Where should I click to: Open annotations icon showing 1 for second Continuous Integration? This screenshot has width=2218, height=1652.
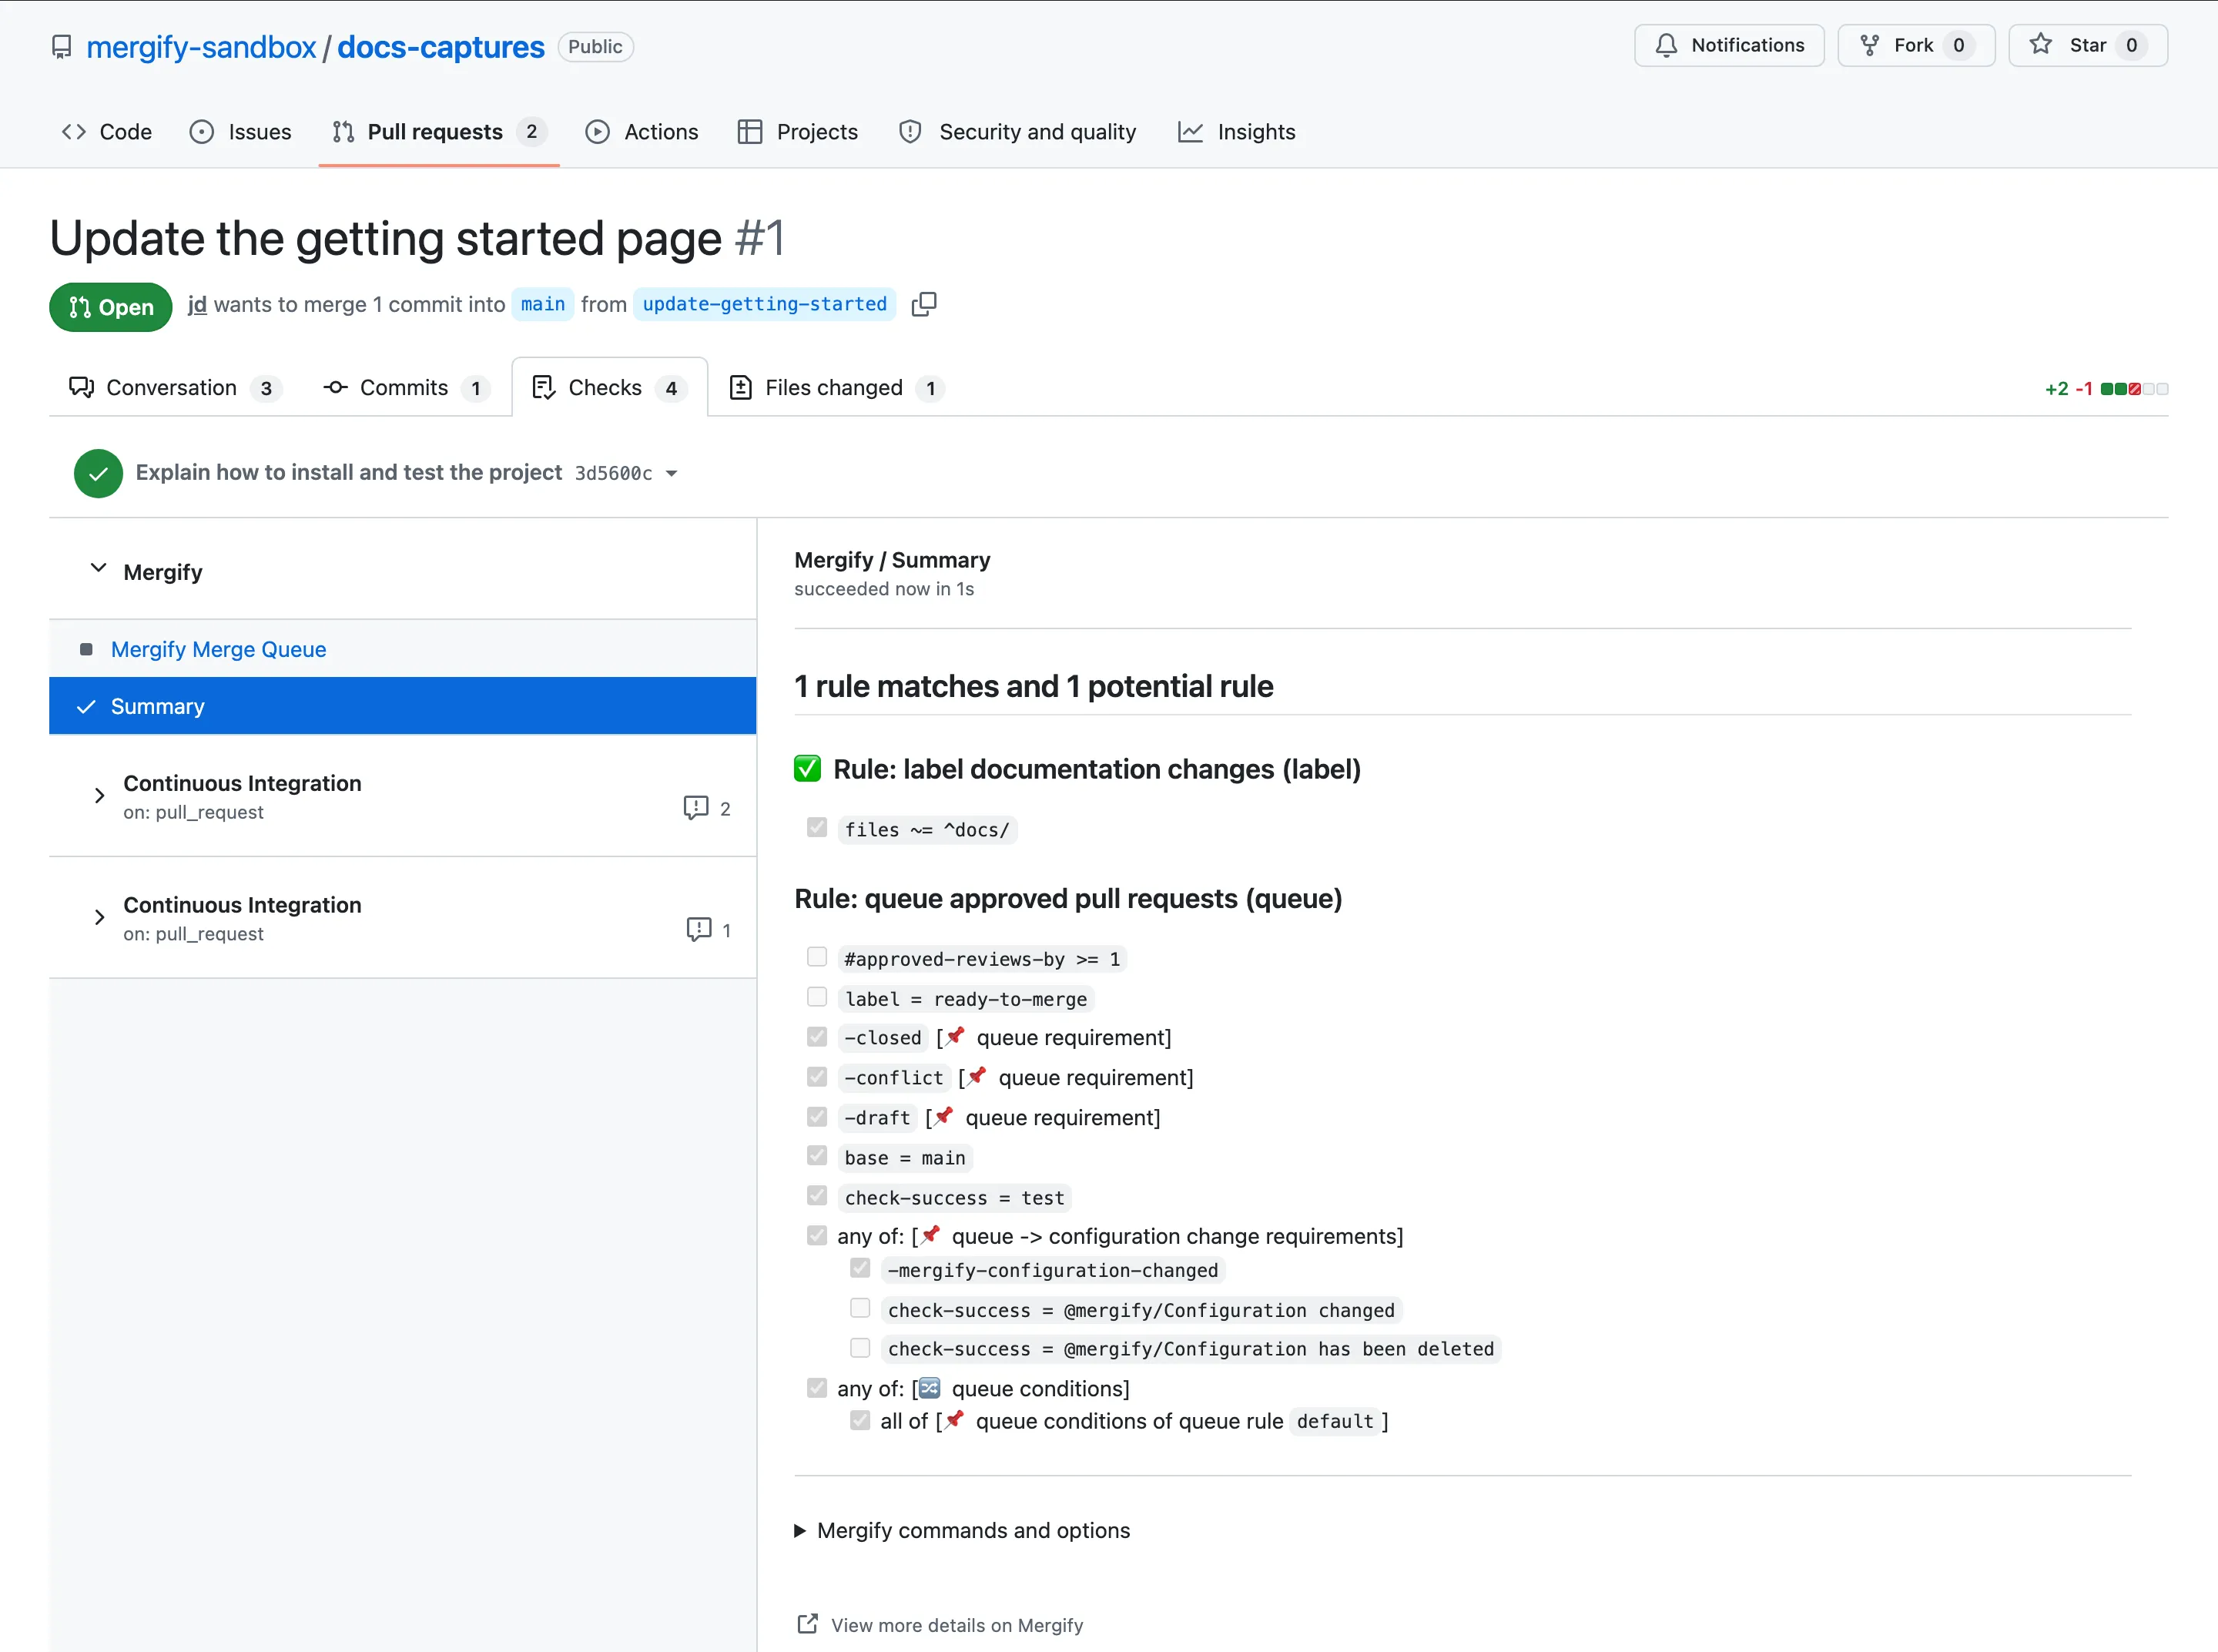tap(699, 930)
